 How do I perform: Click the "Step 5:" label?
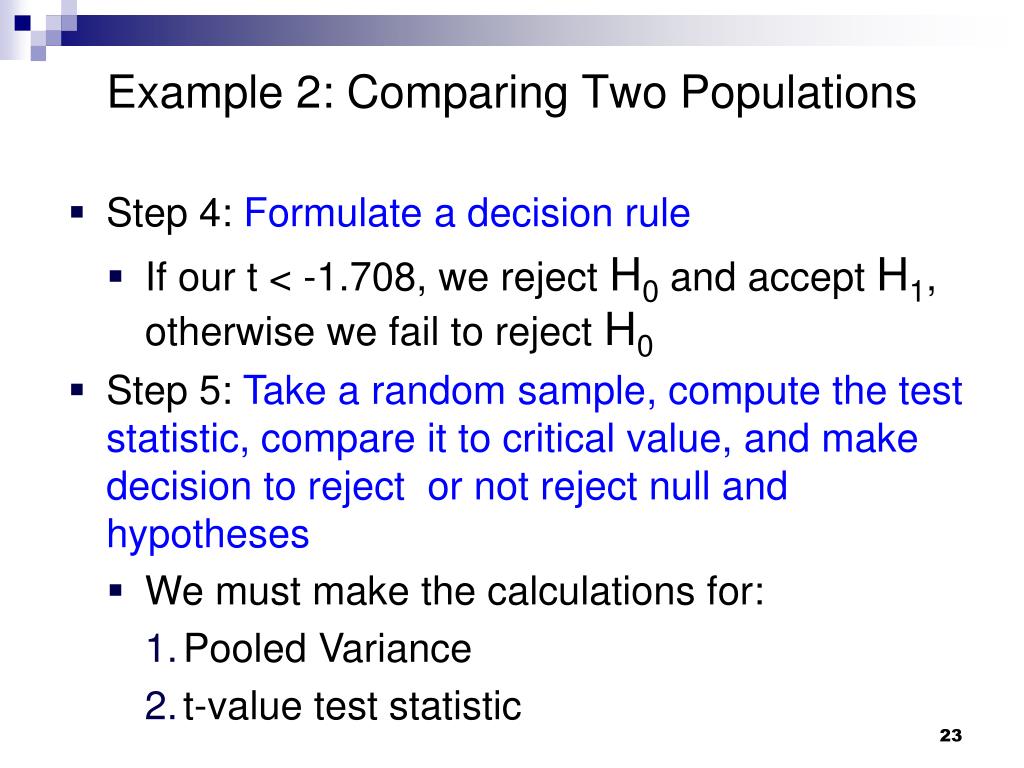170,391
